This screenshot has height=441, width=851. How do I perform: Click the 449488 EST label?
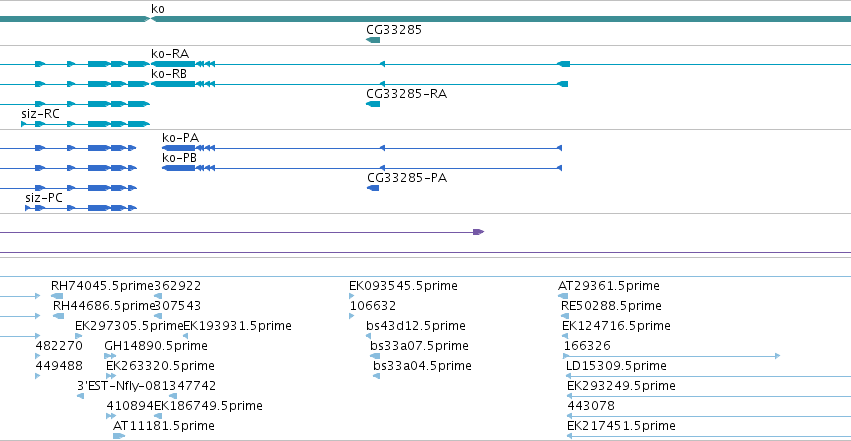[x=59, y=366]
